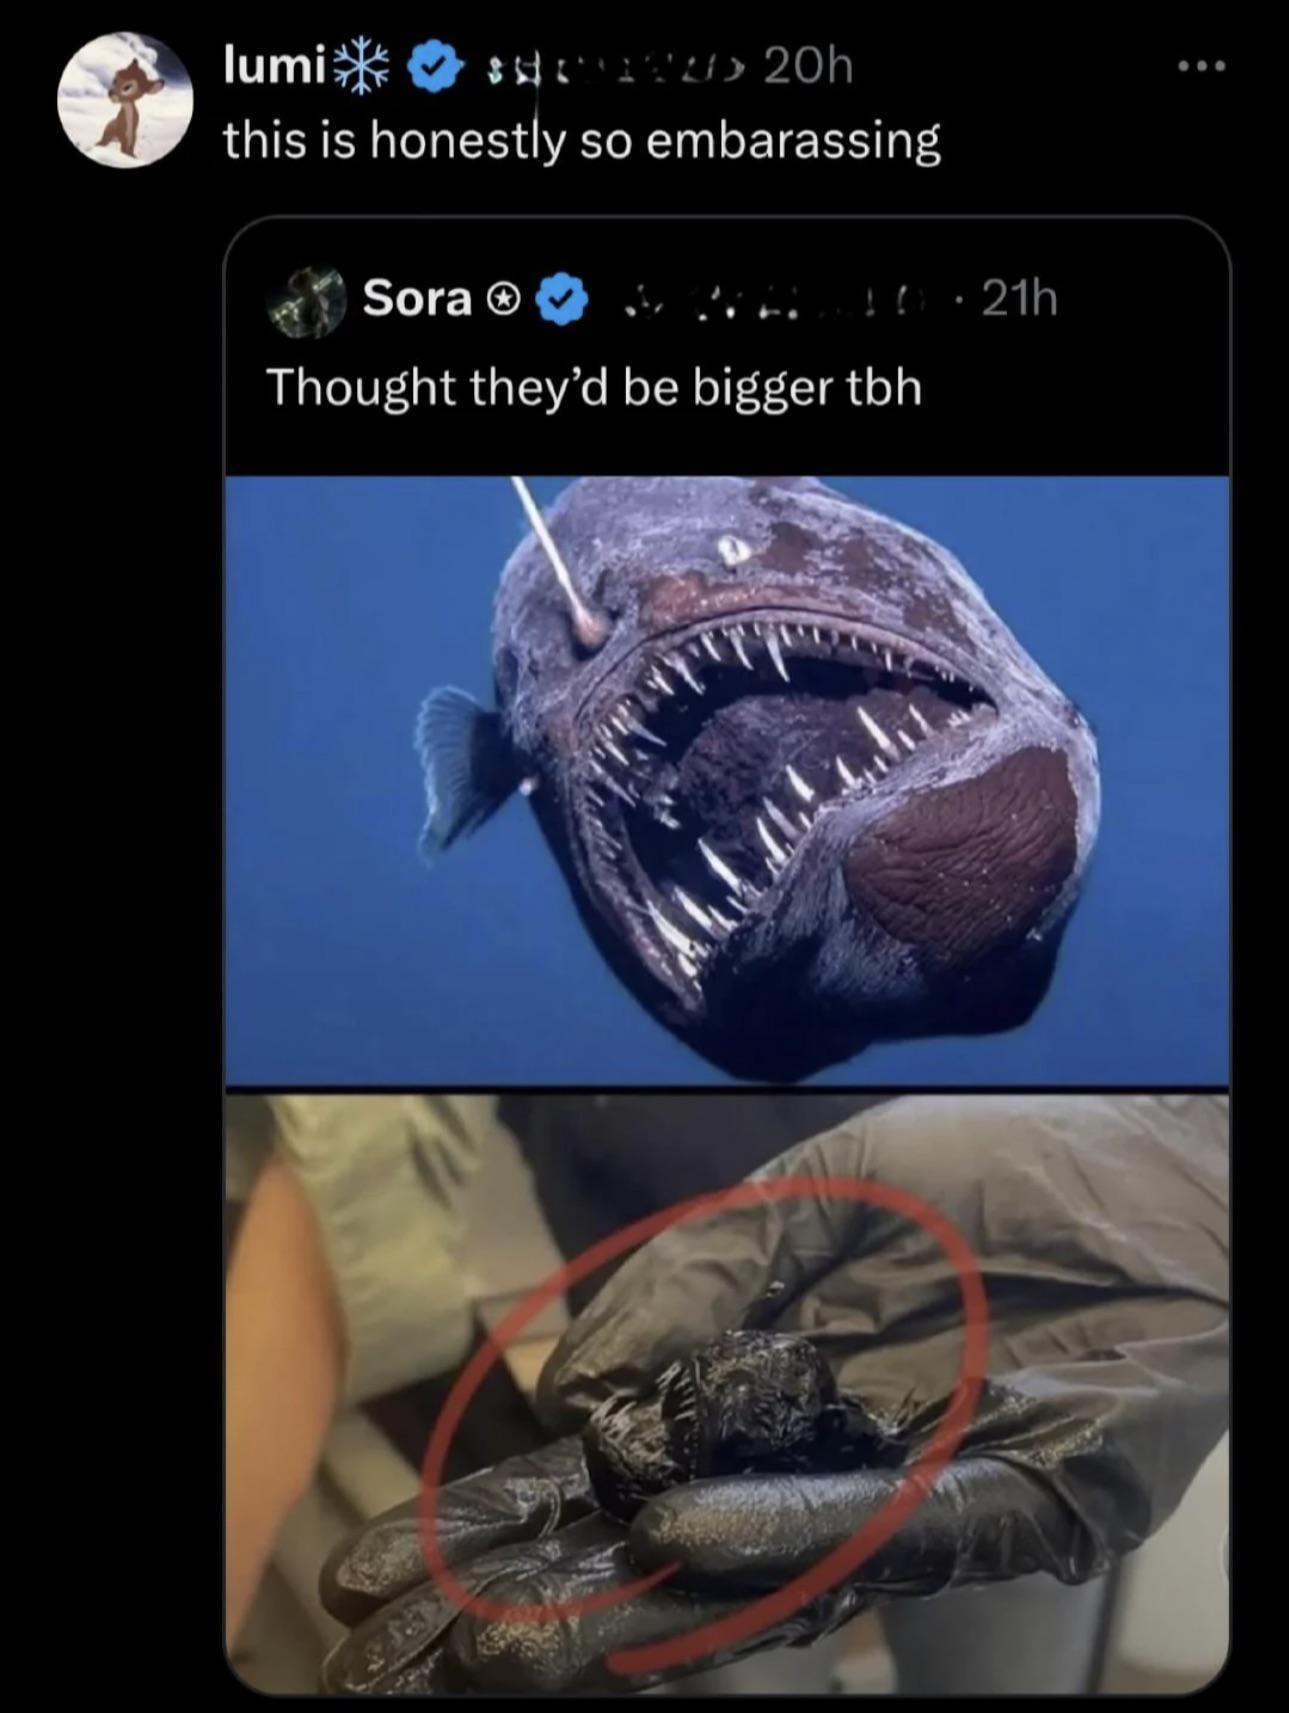Image resolution: width=1289 pixels, height=1713 pixels.
Task: Click lumi's profile avatar picture
Action: coord(124,100)
